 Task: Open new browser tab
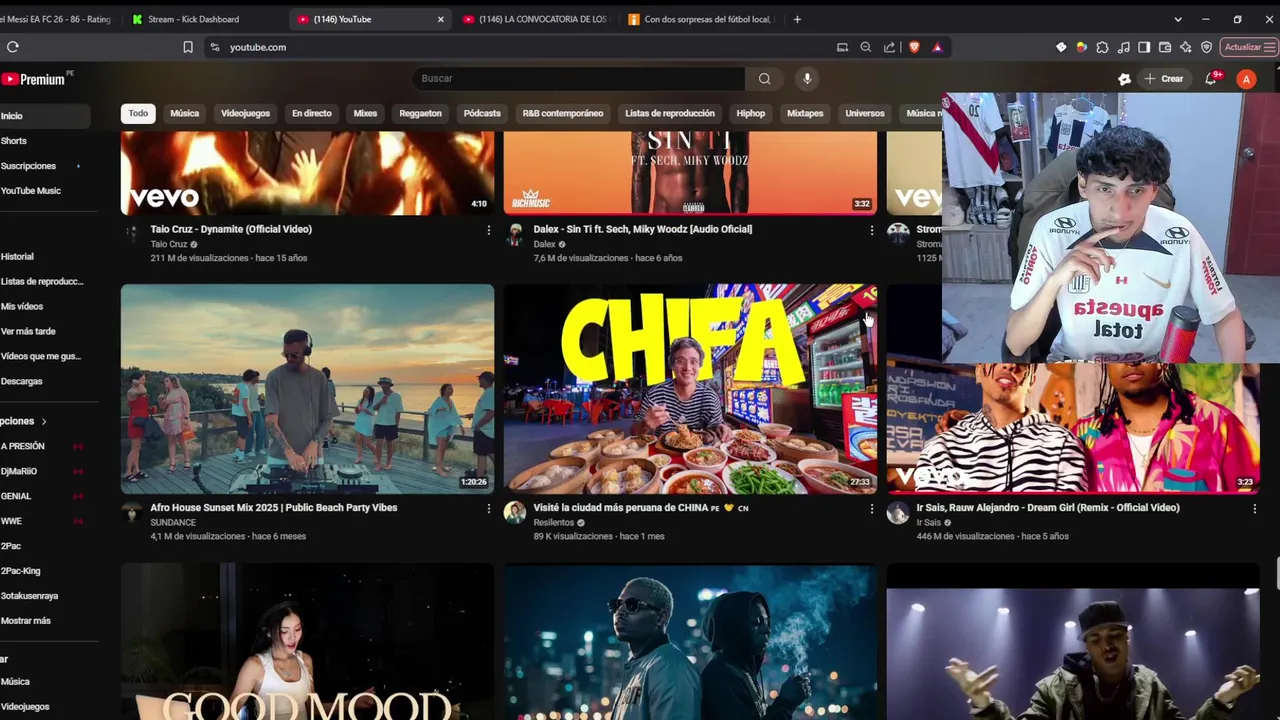(797, 19)
